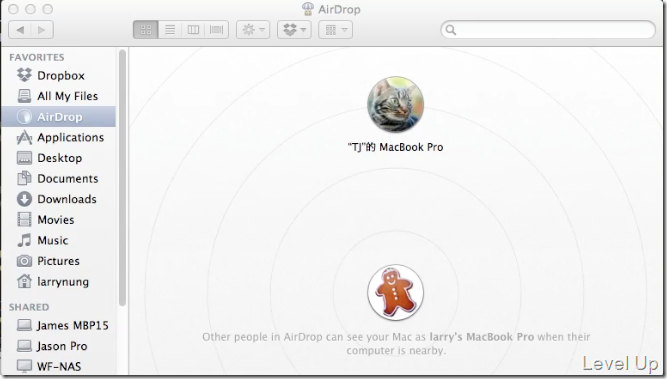Click the AirDrop parachute icon in title bar
The width and height of the screenshot is (667, 379).
click(x=308, y=9)
